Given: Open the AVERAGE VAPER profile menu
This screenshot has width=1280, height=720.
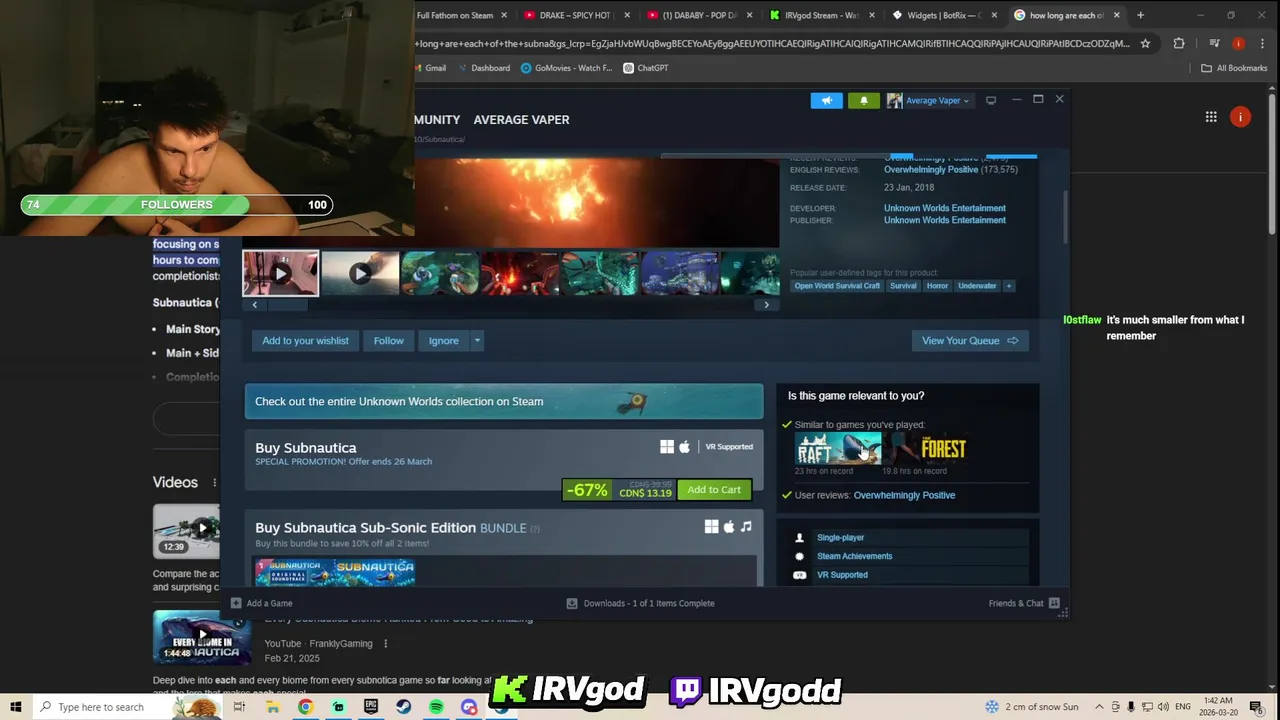Looking at the screenshot, I should pos(521,119).
